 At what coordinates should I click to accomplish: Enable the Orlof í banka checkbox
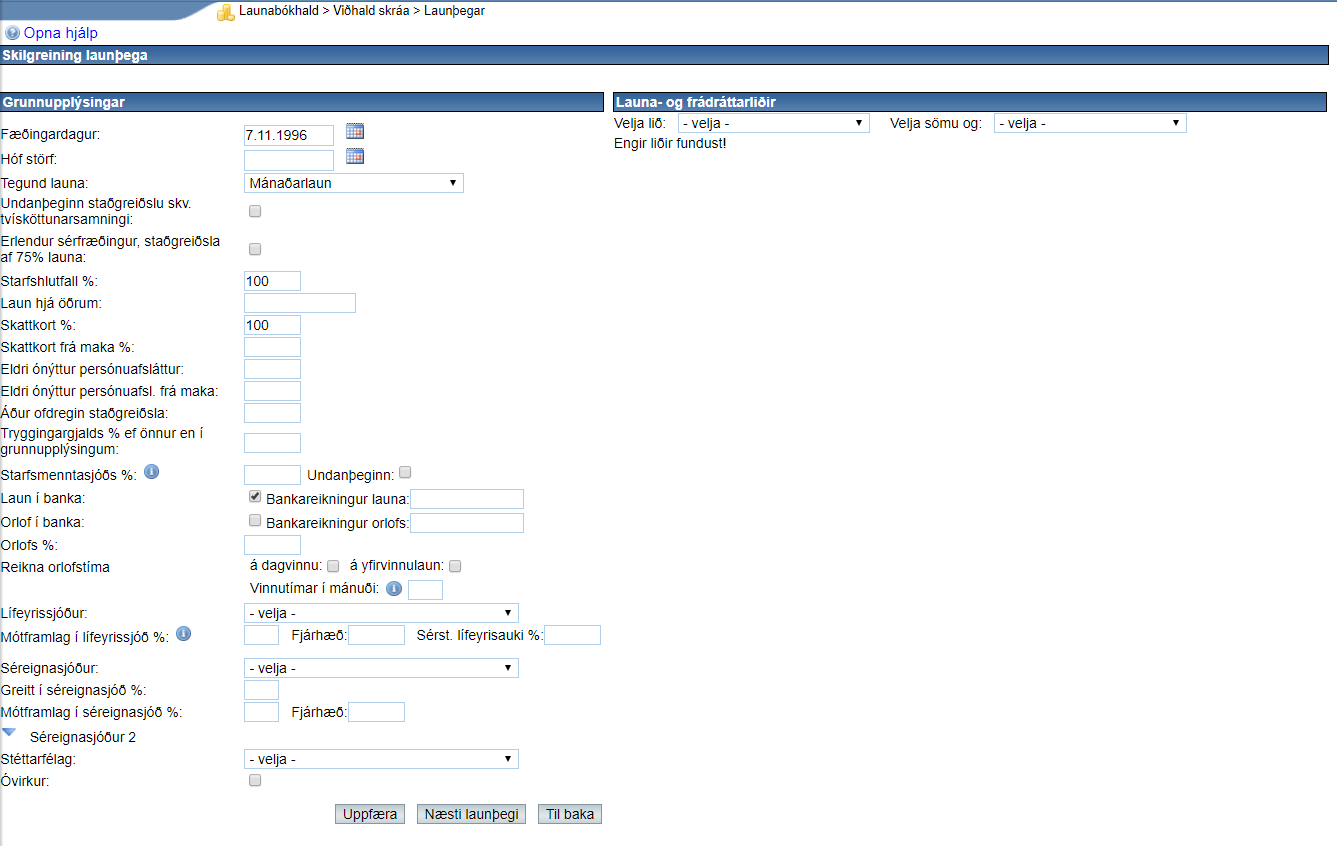(255, 521)
